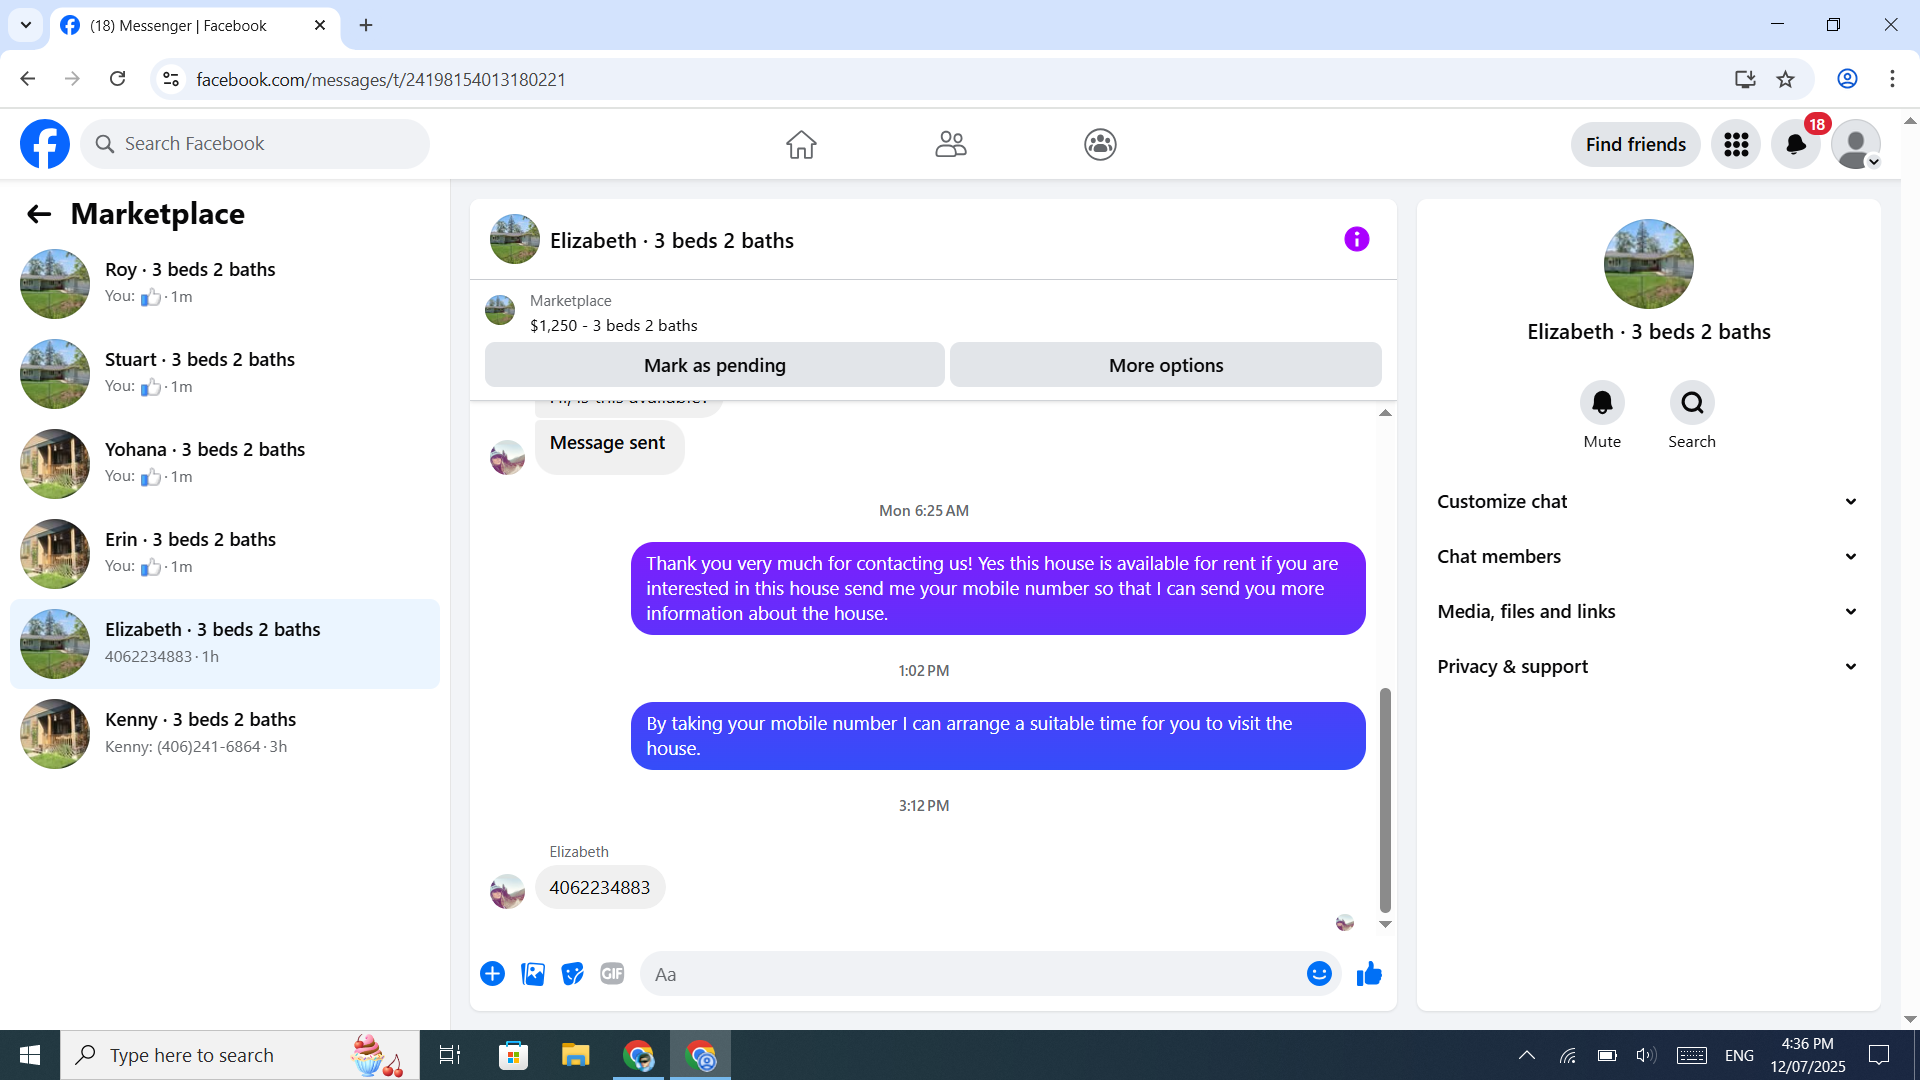Open the Facebook menu grid icon
The height and width of the screenshot is (1080, 1920).
(x=1736, y=145)
